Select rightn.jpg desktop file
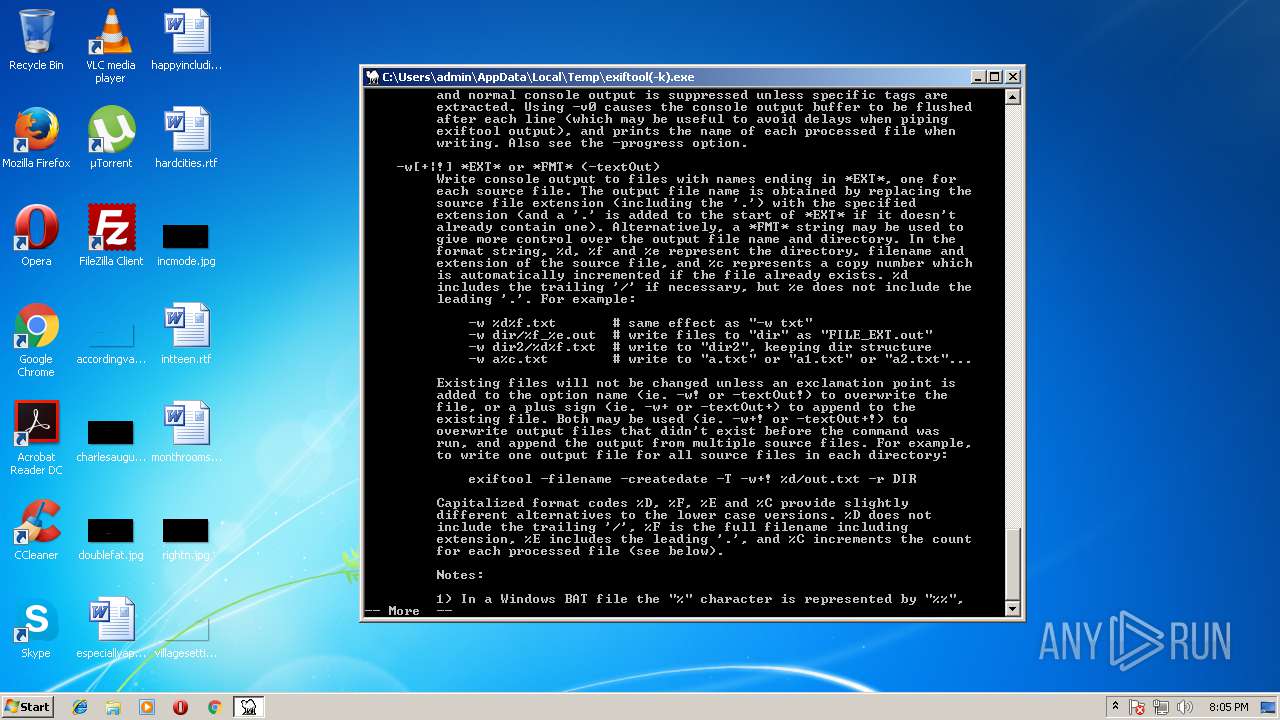1280x720 pixels. click(x=186, y=538)
